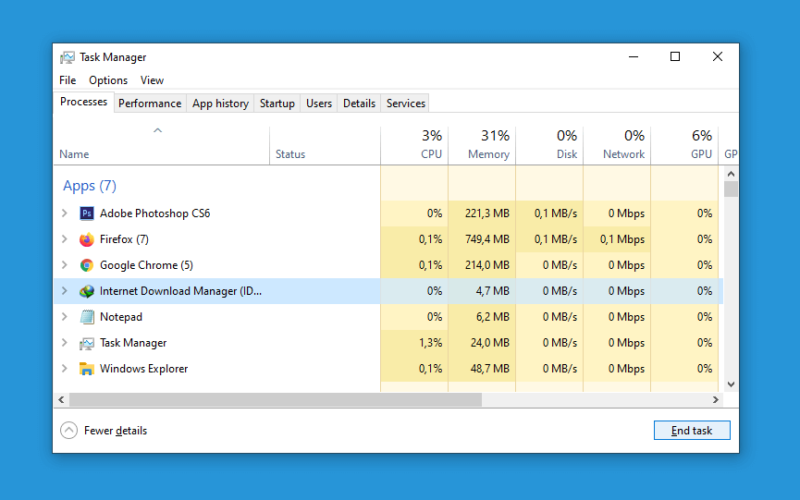Collapse view with Fewer details arrow
Screen dimensions: 800x500
(x=69, y=431)
